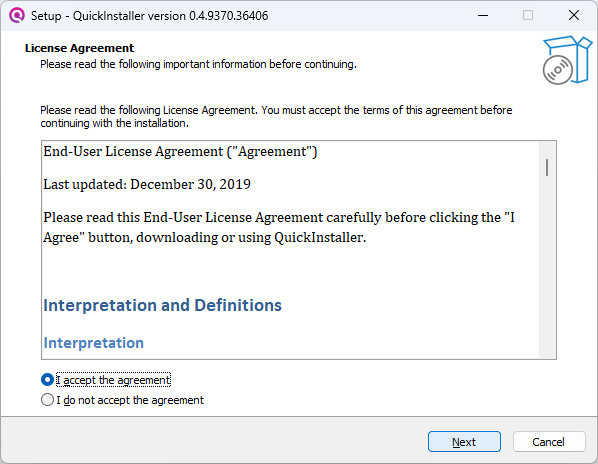Abort setup with the Cancel button
The image size is (598, 464).
pos(548,442)
